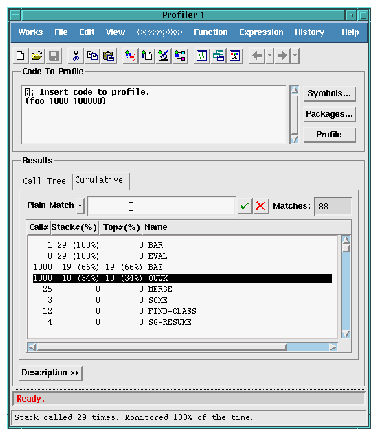Clear the filter with red X
The width and height of the screenshot is (379, 438).
(261, 206)
